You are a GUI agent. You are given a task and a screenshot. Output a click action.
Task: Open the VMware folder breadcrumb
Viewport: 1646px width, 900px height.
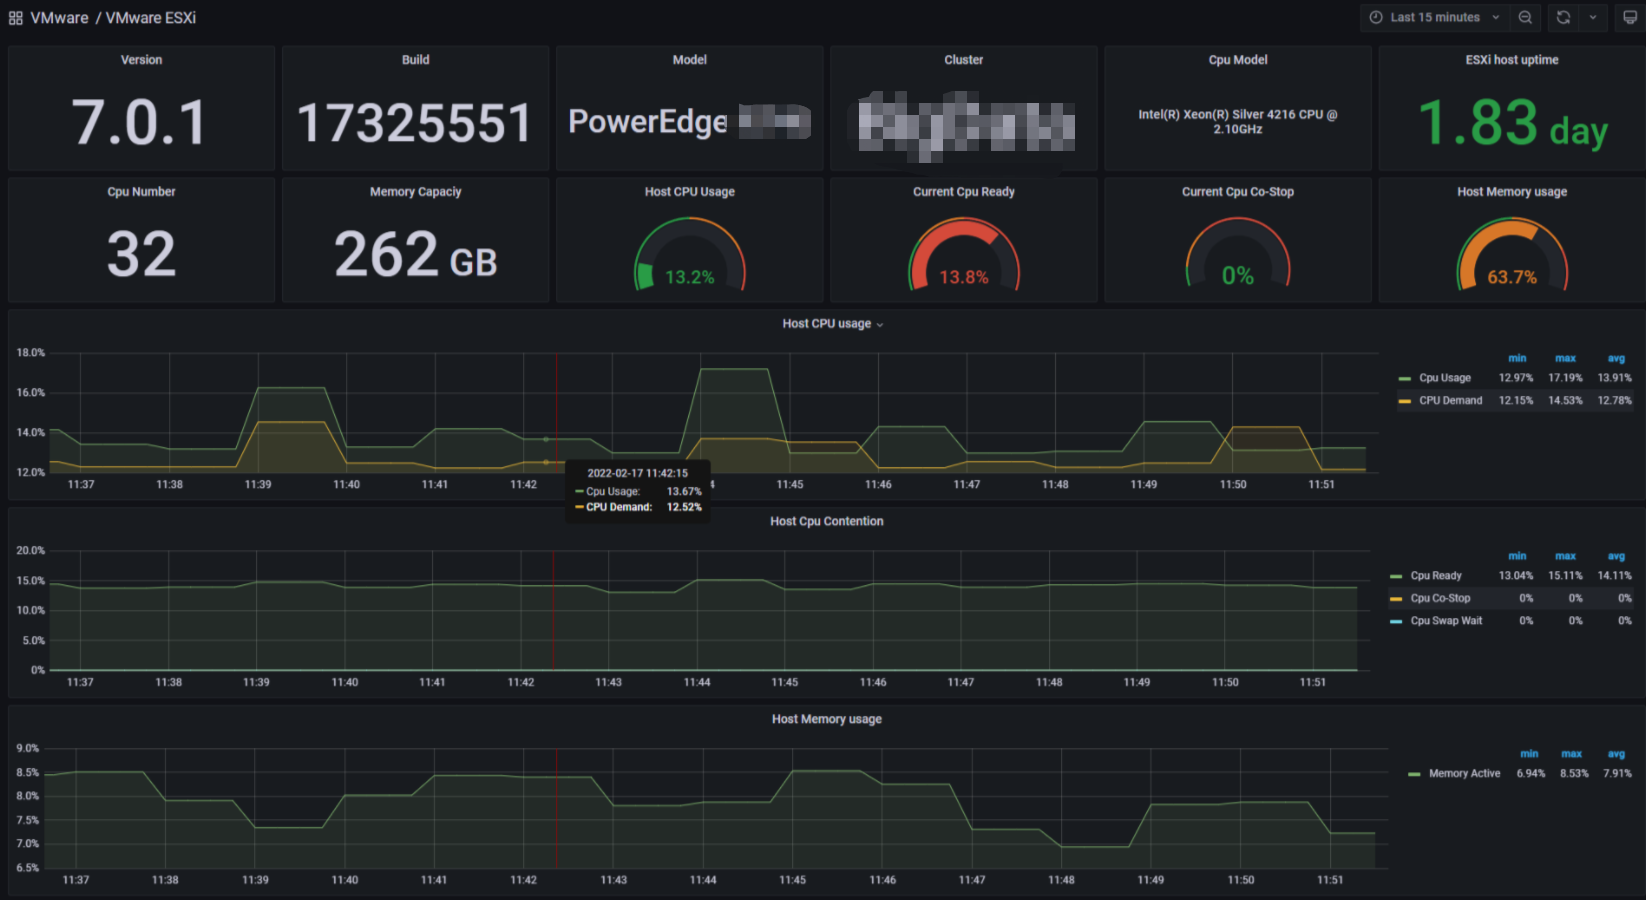point(59,18)
